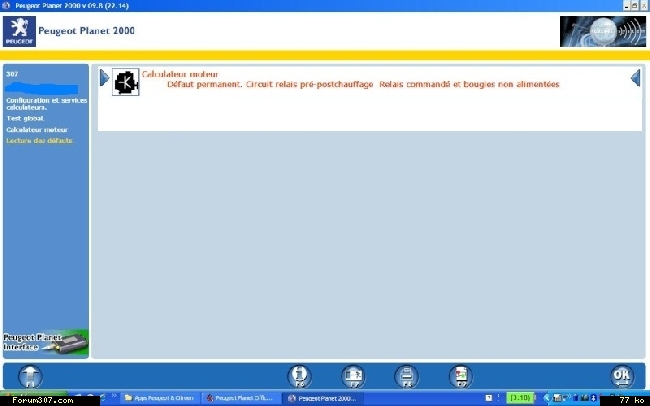Select the Défaut permanent fault line

coord(363,84)
